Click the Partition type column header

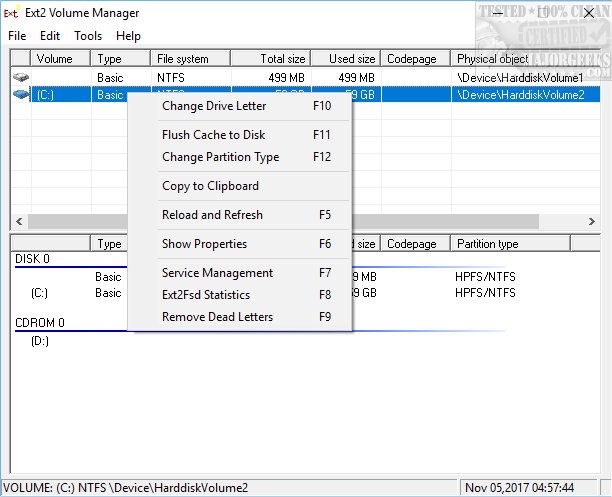[x=511, y=244]
